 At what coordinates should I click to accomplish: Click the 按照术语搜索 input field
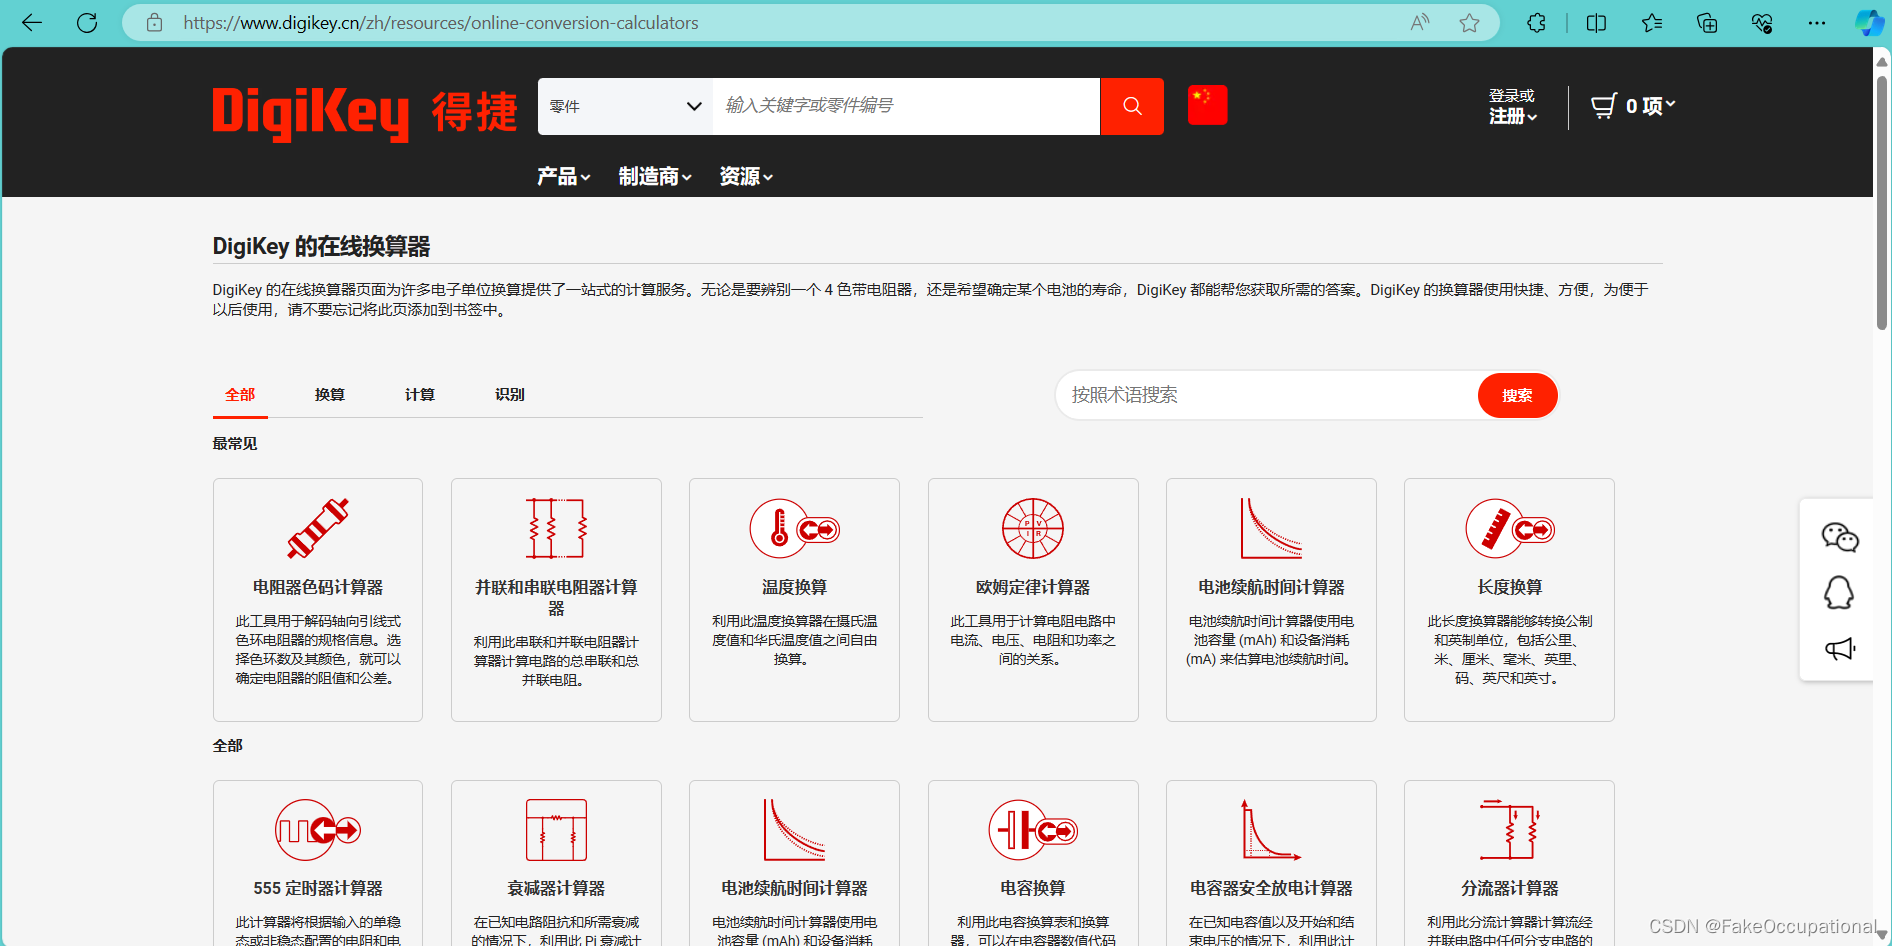click(1267, 396)
